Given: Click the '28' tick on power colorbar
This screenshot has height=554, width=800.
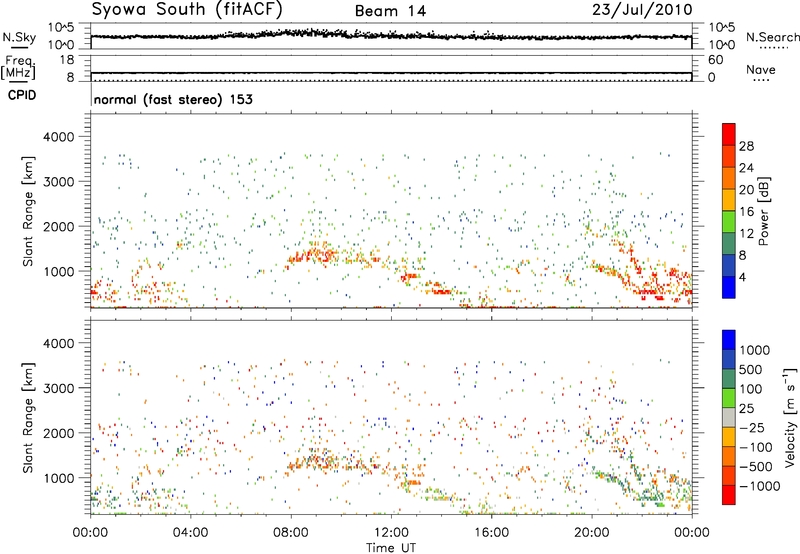Looking at the screenshot, I should (x=746, y=146).
